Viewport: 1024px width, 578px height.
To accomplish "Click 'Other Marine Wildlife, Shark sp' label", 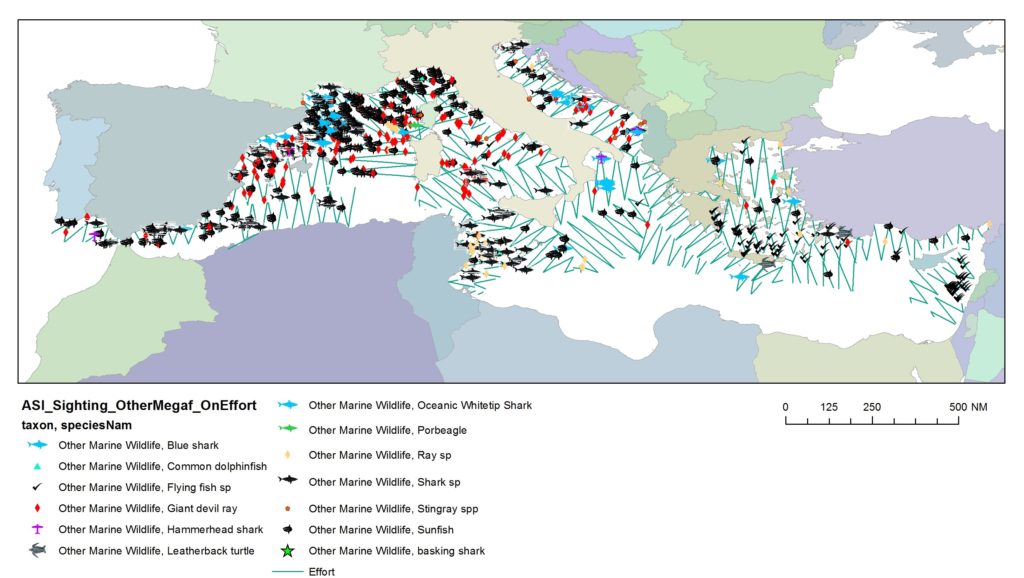I will coord(384,482).
